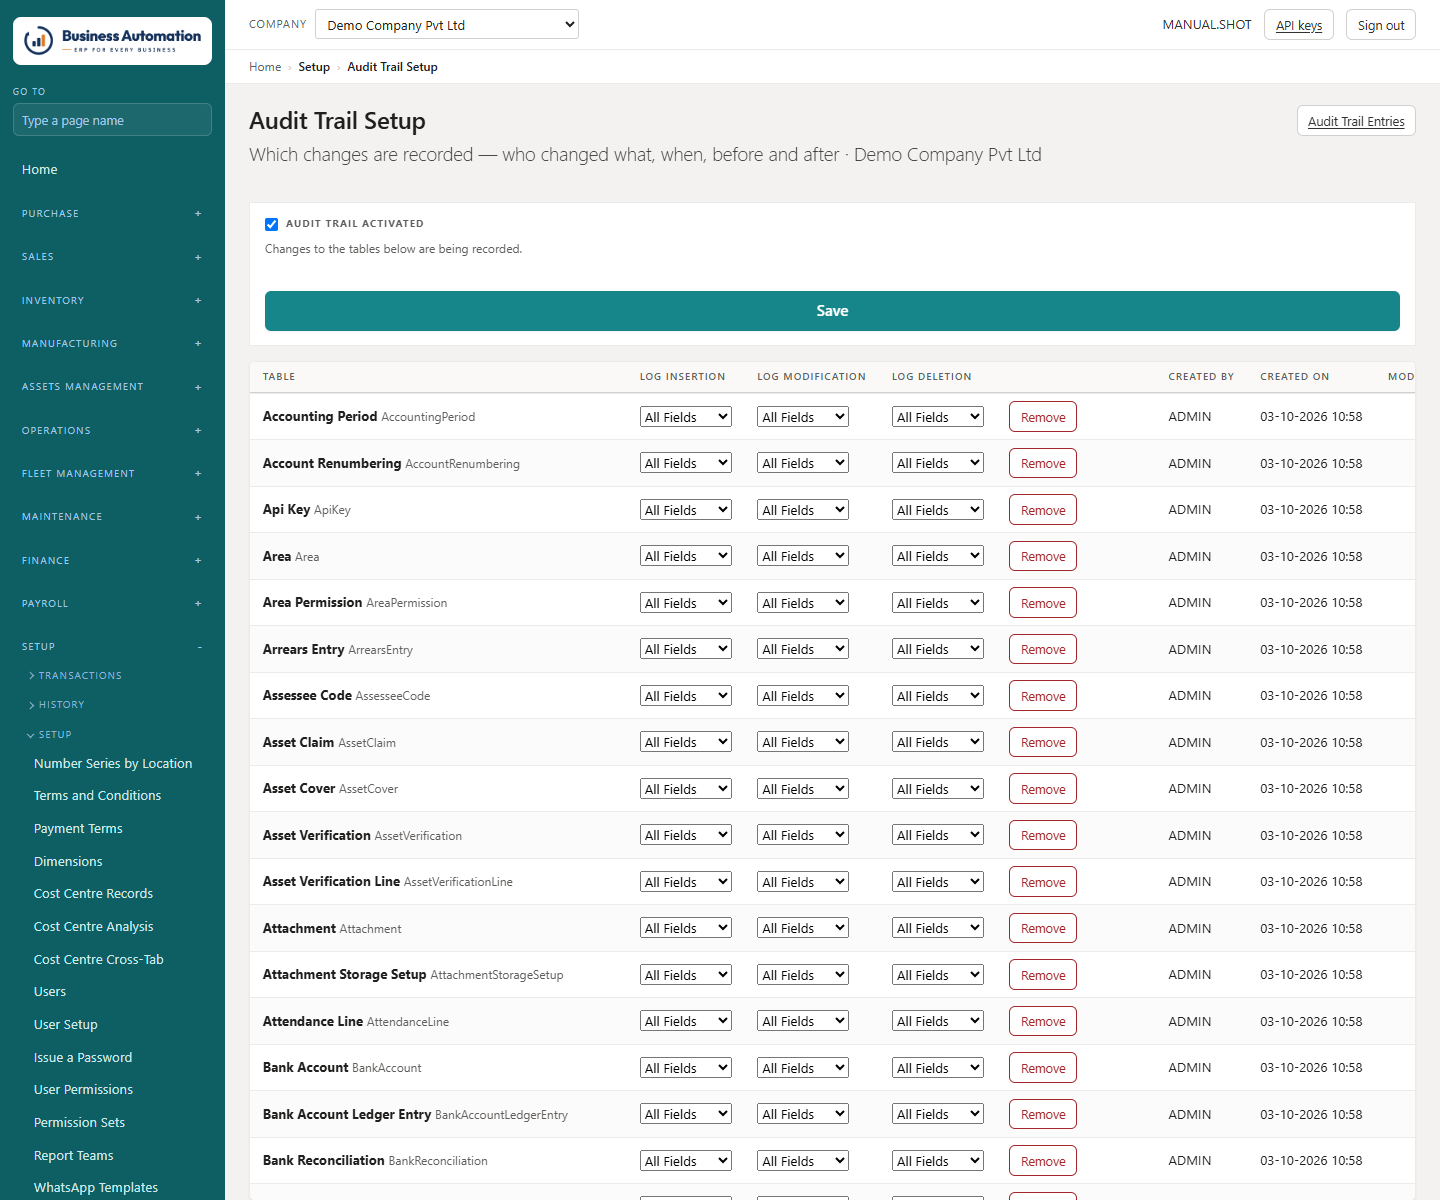Expand the Sales menu plus icon
The width and height of the screenshot is (1440, 1200).
pos(198,257)
